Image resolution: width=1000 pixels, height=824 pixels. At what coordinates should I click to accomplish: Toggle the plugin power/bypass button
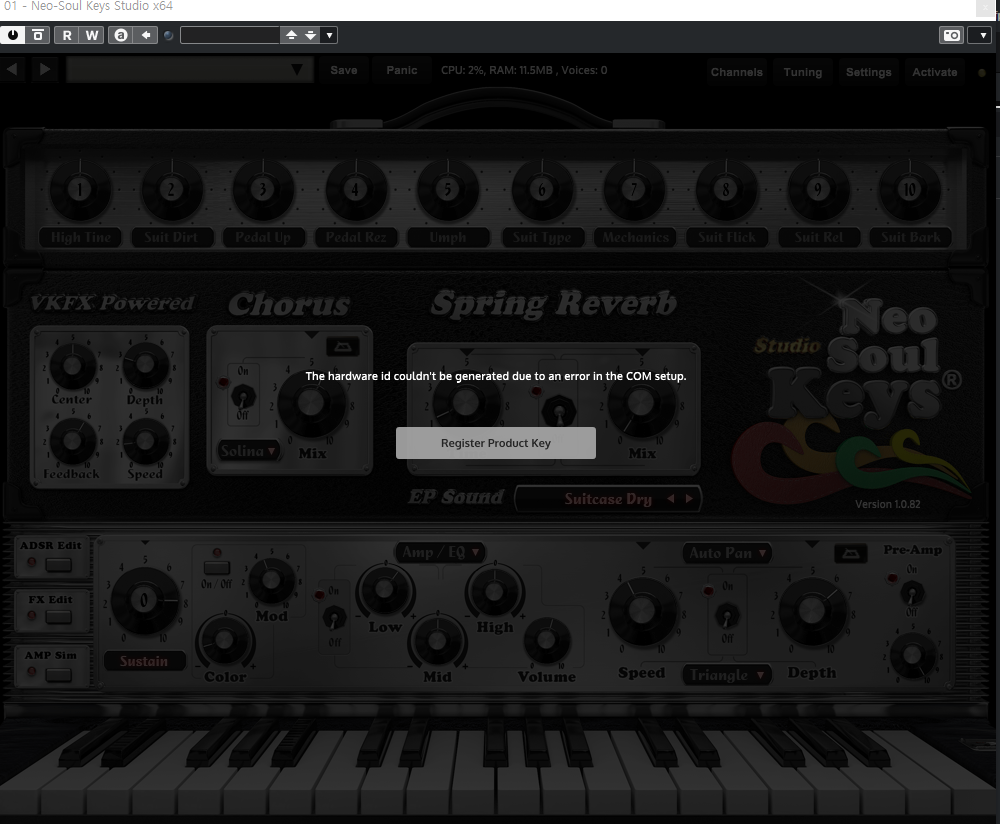pyautogui.click(x=13, y=35)
